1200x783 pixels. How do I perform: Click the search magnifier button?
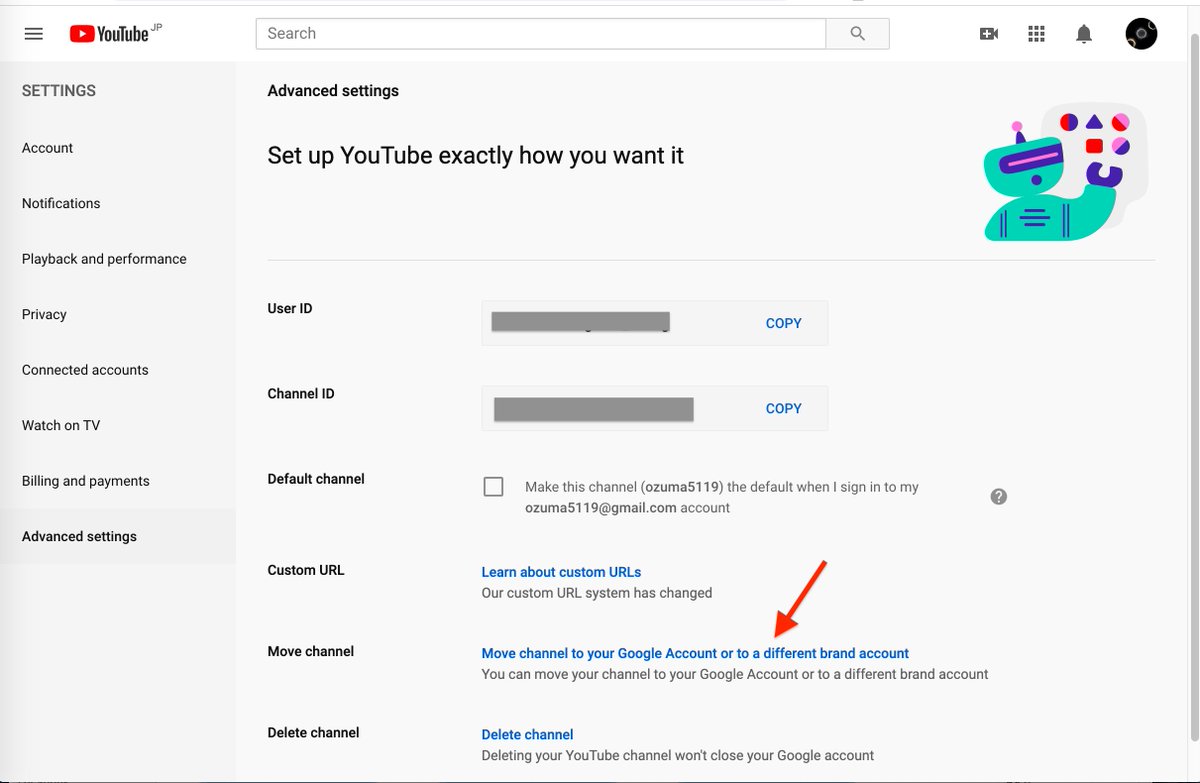857,33
